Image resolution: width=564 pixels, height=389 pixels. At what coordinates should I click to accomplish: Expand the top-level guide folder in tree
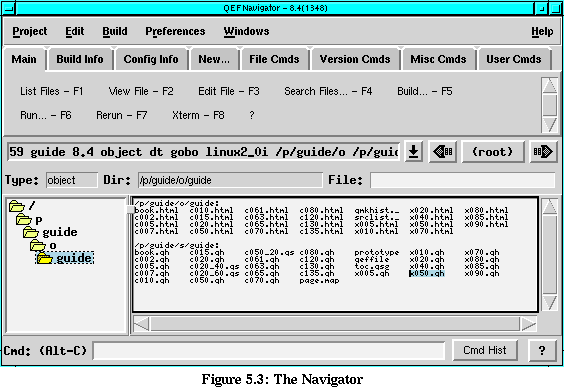[31, 232]
